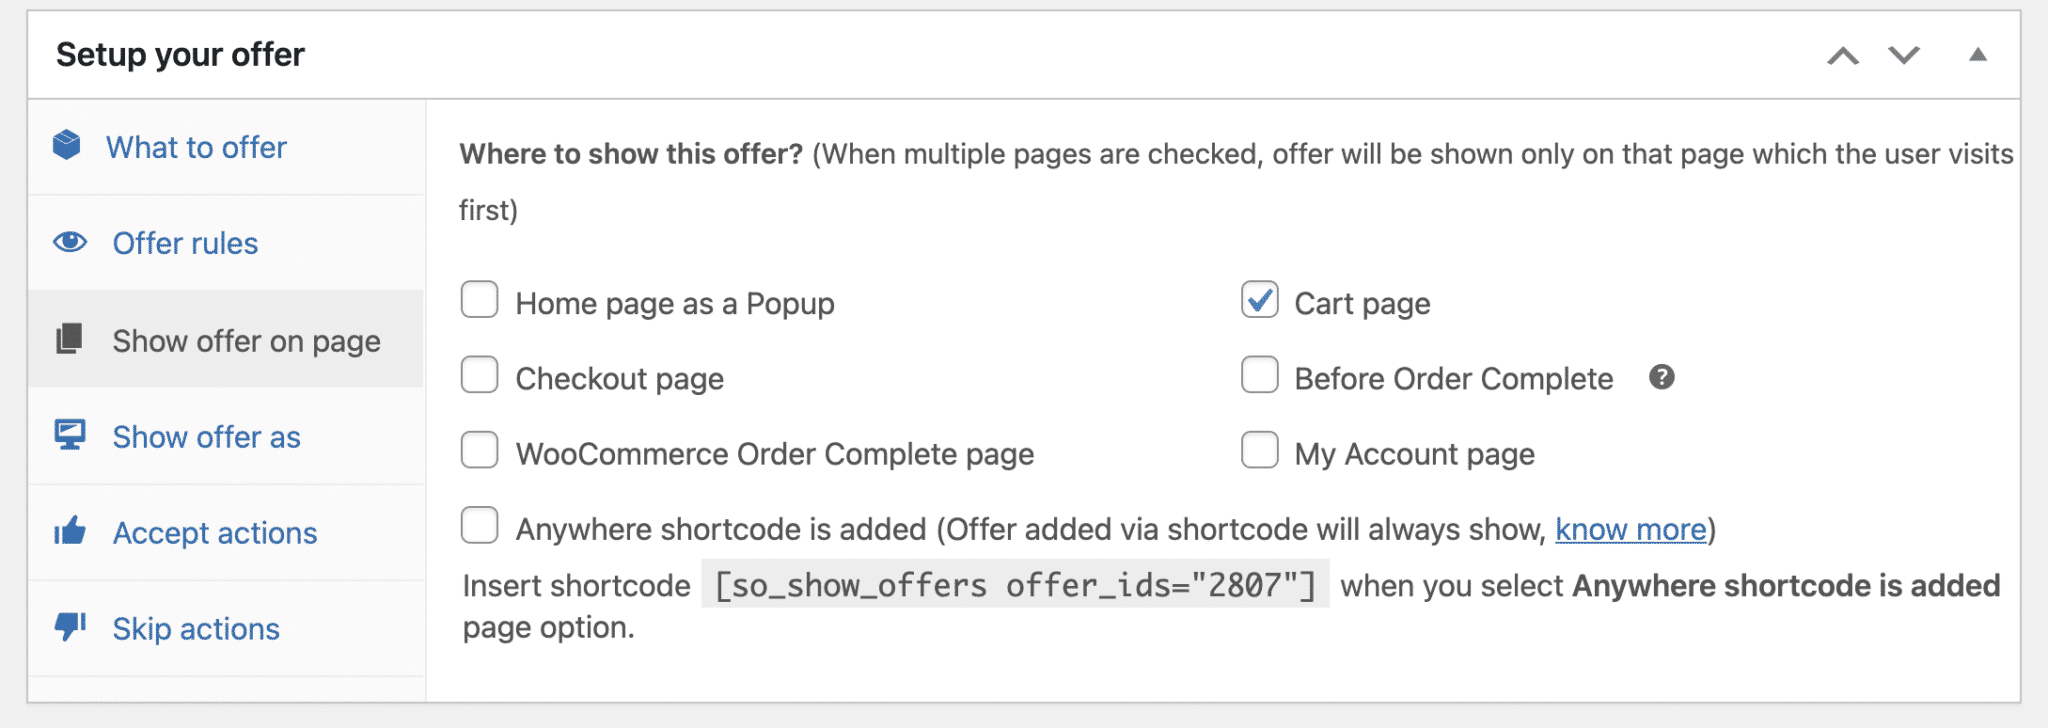Move the Setup your offer panel up

click(1843, 56)
